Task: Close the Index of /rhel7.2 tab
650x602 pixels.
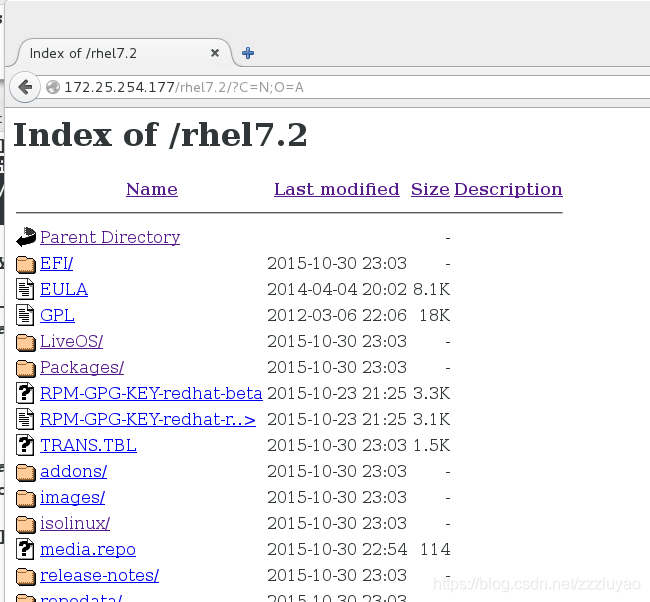Action: coord(215,53)
